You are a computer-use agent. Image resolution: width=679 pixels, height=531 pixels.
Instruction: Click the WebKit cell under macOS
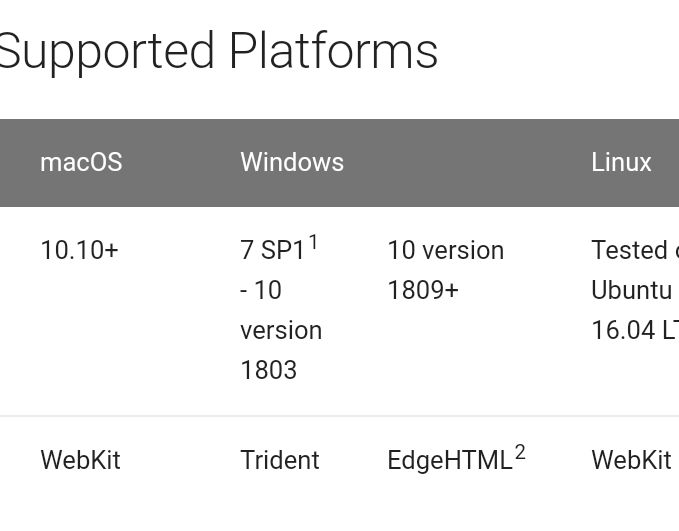[x=81, y=460]
